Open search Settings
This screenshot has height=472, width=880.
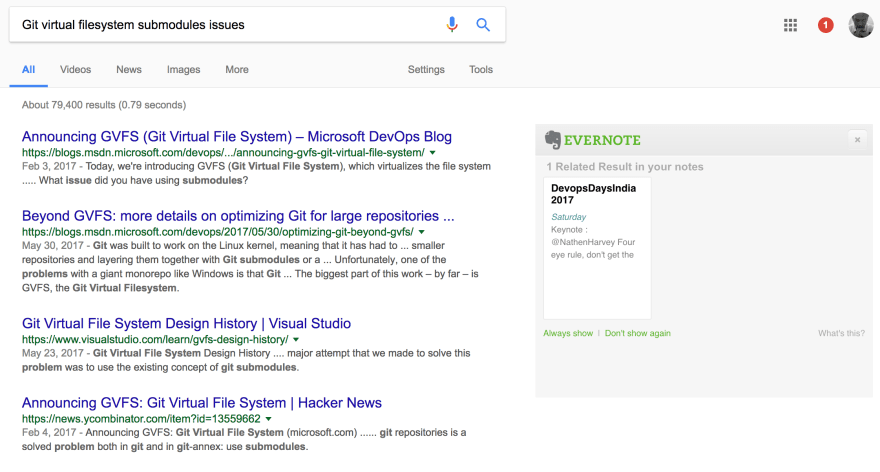[x=426, y=70]
